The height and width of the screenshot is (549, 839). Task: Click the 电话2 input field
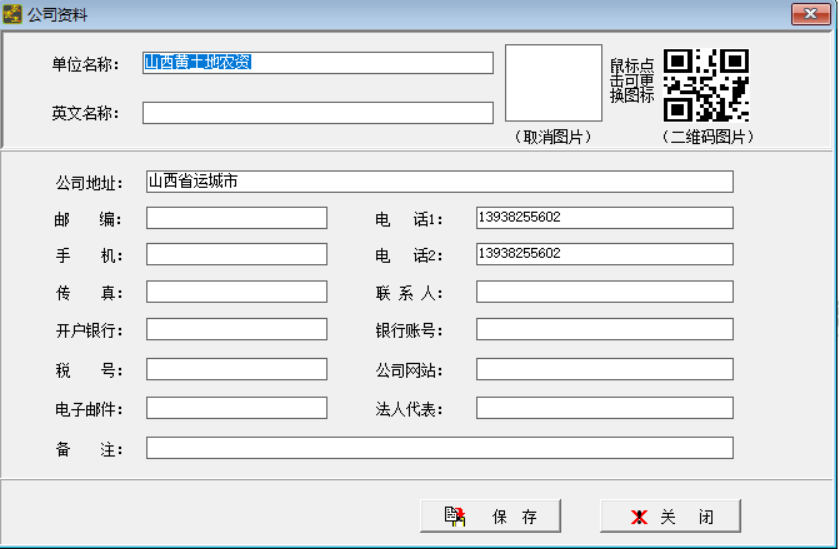click(x=605, y=255)
